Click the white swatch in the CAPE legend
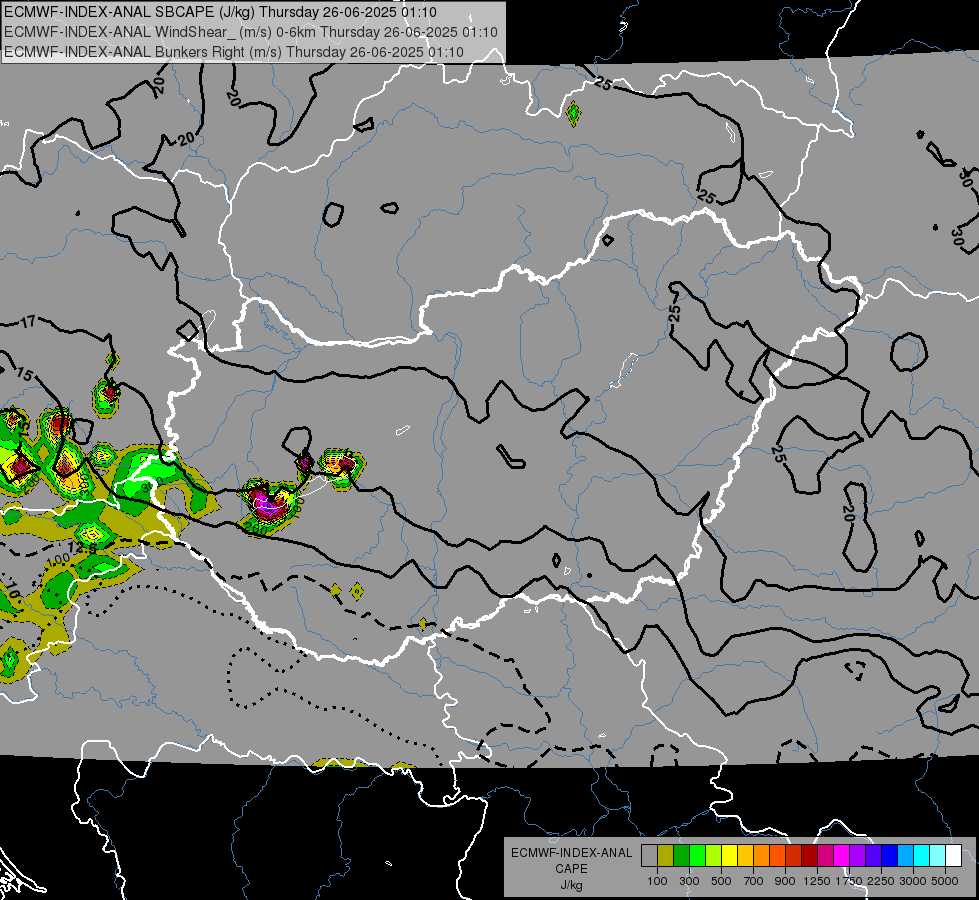This screenshot has height=900, width=979. click(x=953, y=855)
